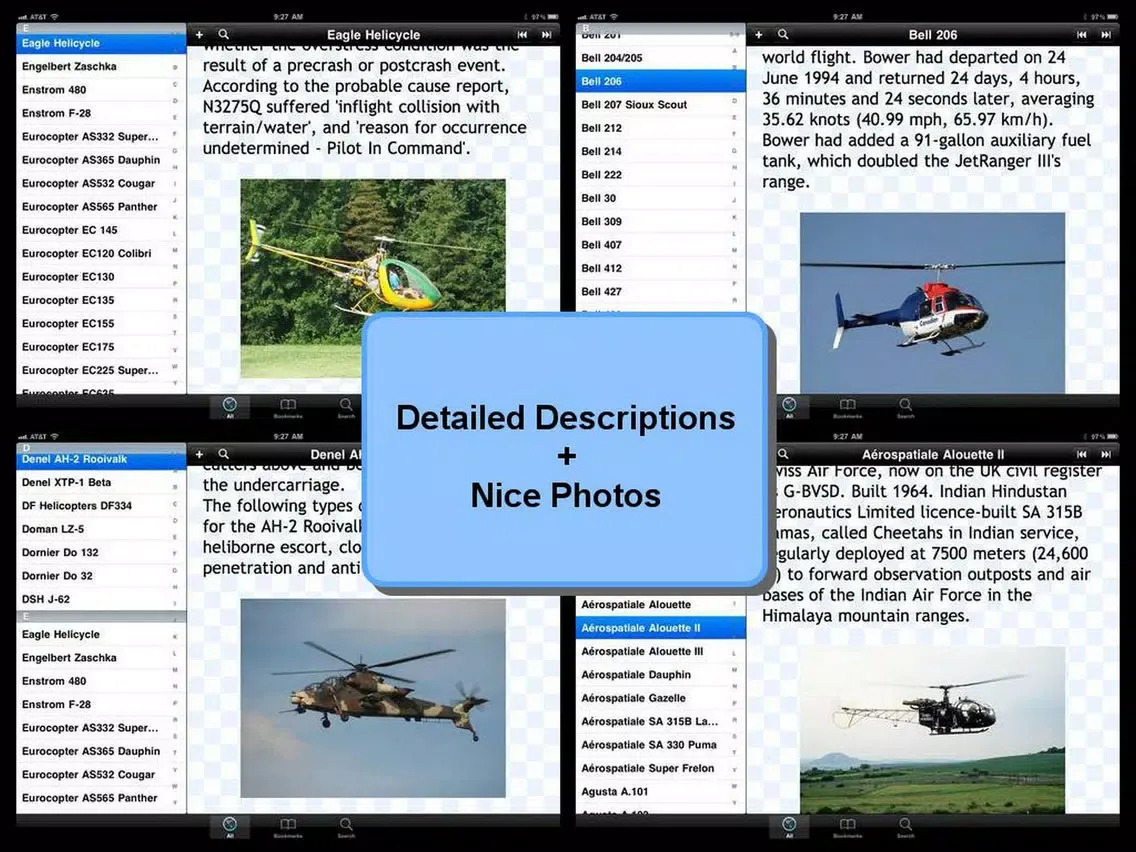
Task: Select Aérospatiale Super Frelon entry
Action: coord(660,768)
